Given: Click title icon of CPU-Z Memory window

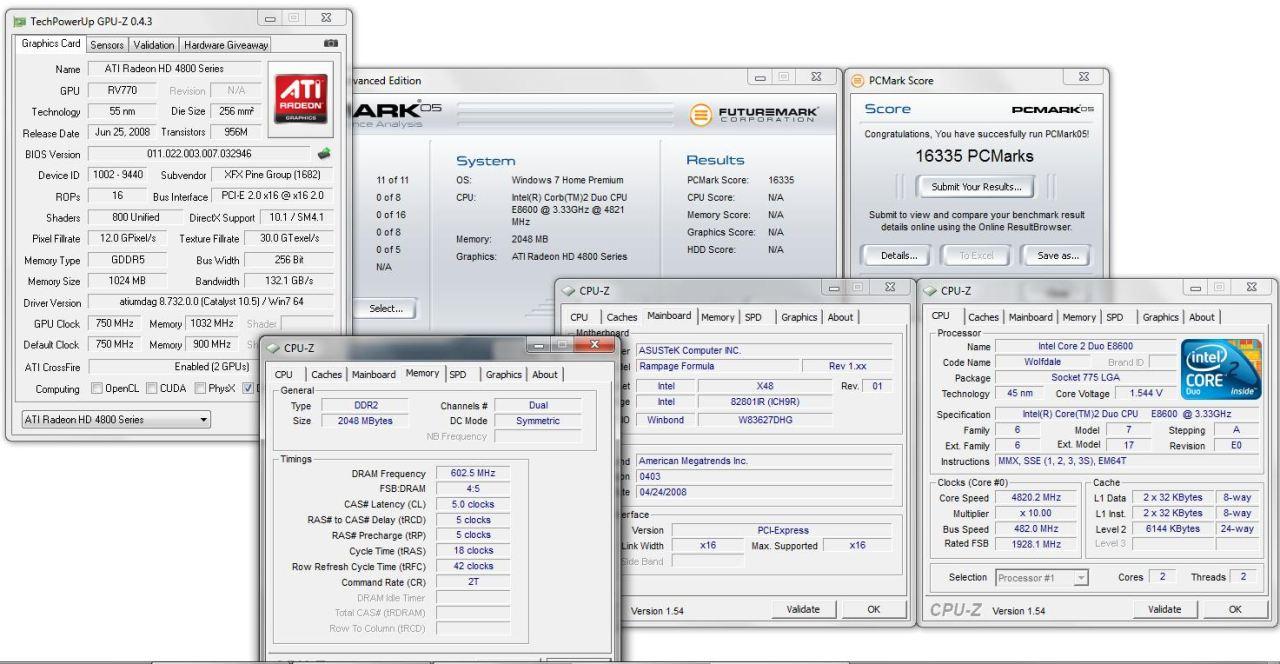Looking at the screenshot, I should coord(274,349).
